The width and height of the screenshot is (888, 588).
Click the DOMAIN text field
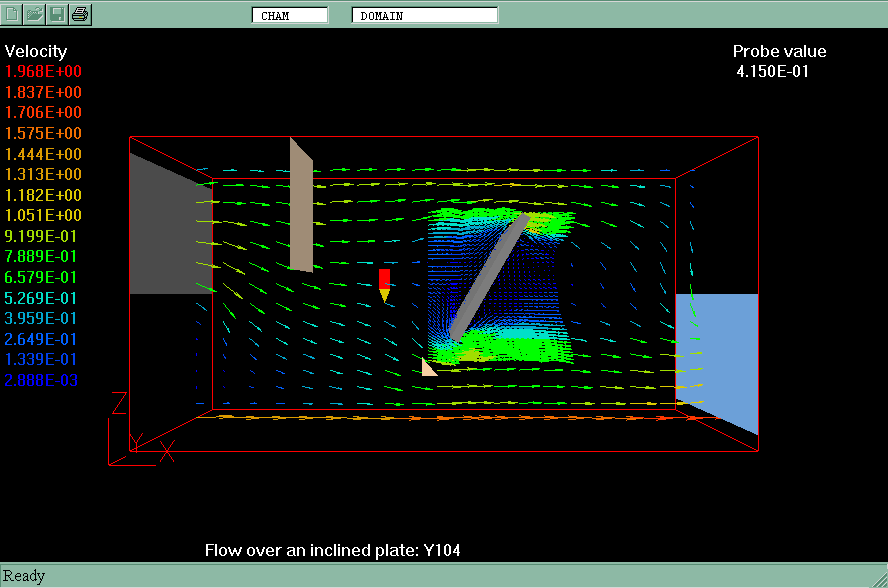[424, 16]
